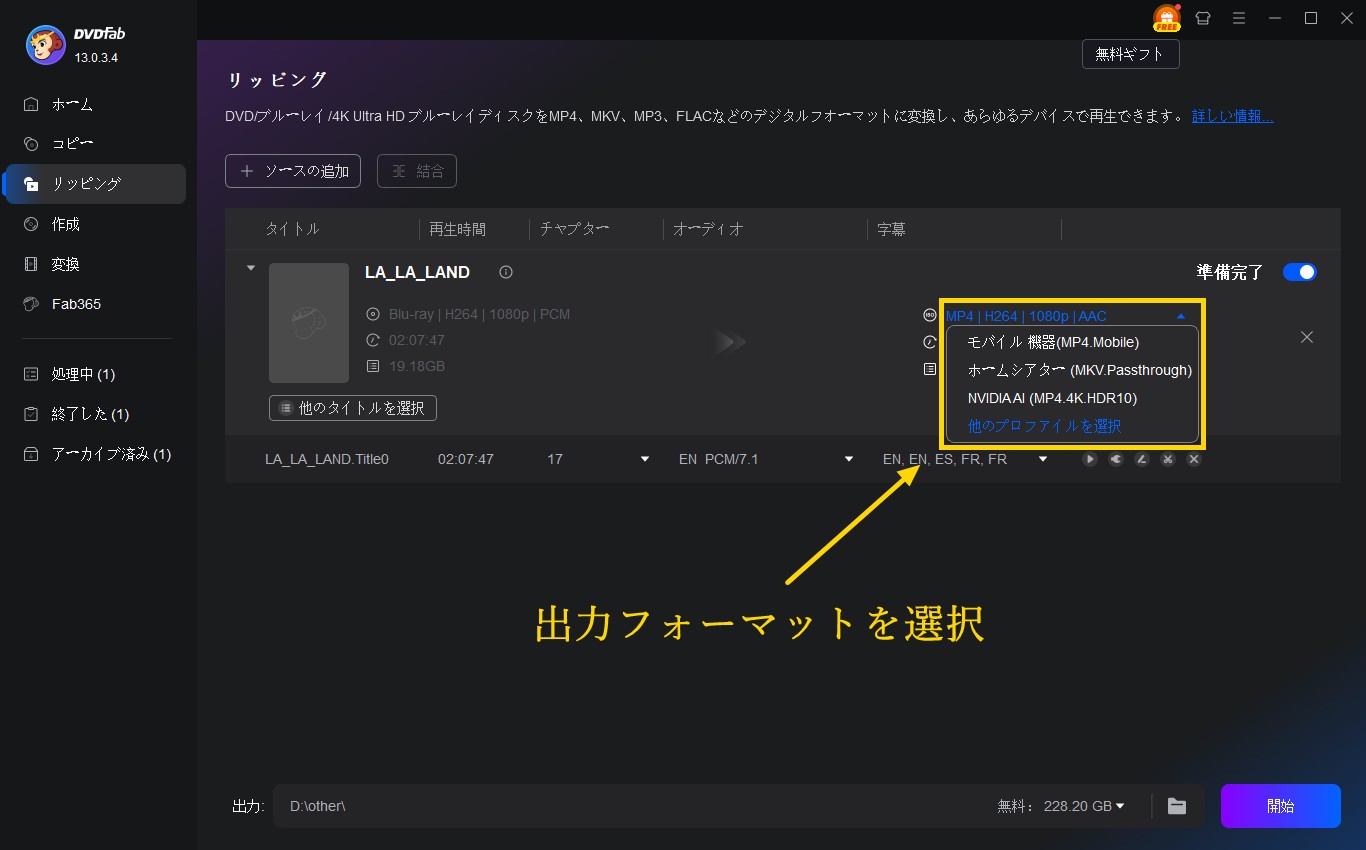Expand the subtitle EN, EN, ES, FR dropdown
1366x850 pixels.
coord(1043,459)
